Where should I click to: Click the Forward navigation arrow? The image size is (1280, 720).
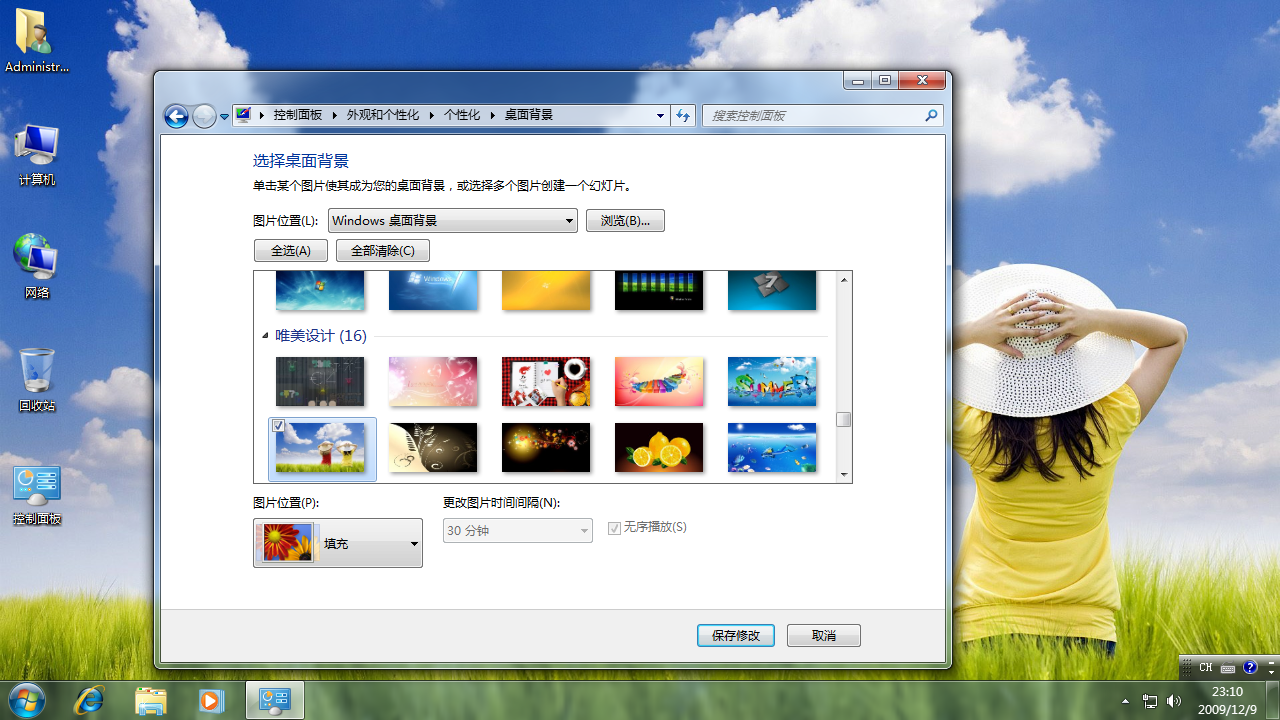tap(204, 116)
